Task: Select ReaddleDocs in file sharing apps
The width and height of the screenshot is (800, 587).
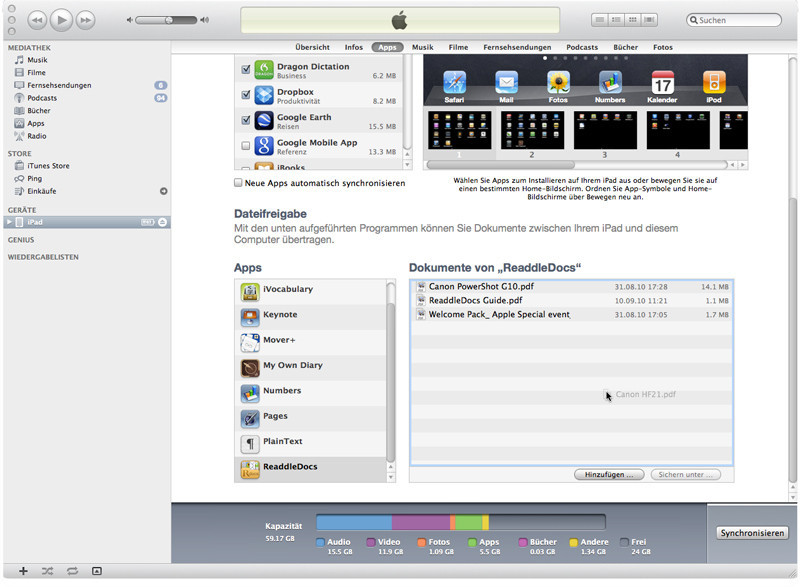Action: point(310,469)
